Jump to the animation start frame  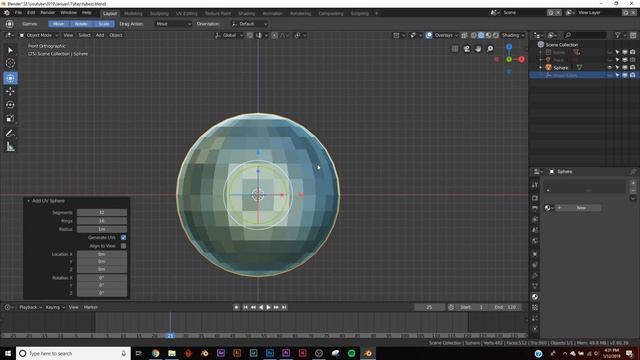coord(245,307)
